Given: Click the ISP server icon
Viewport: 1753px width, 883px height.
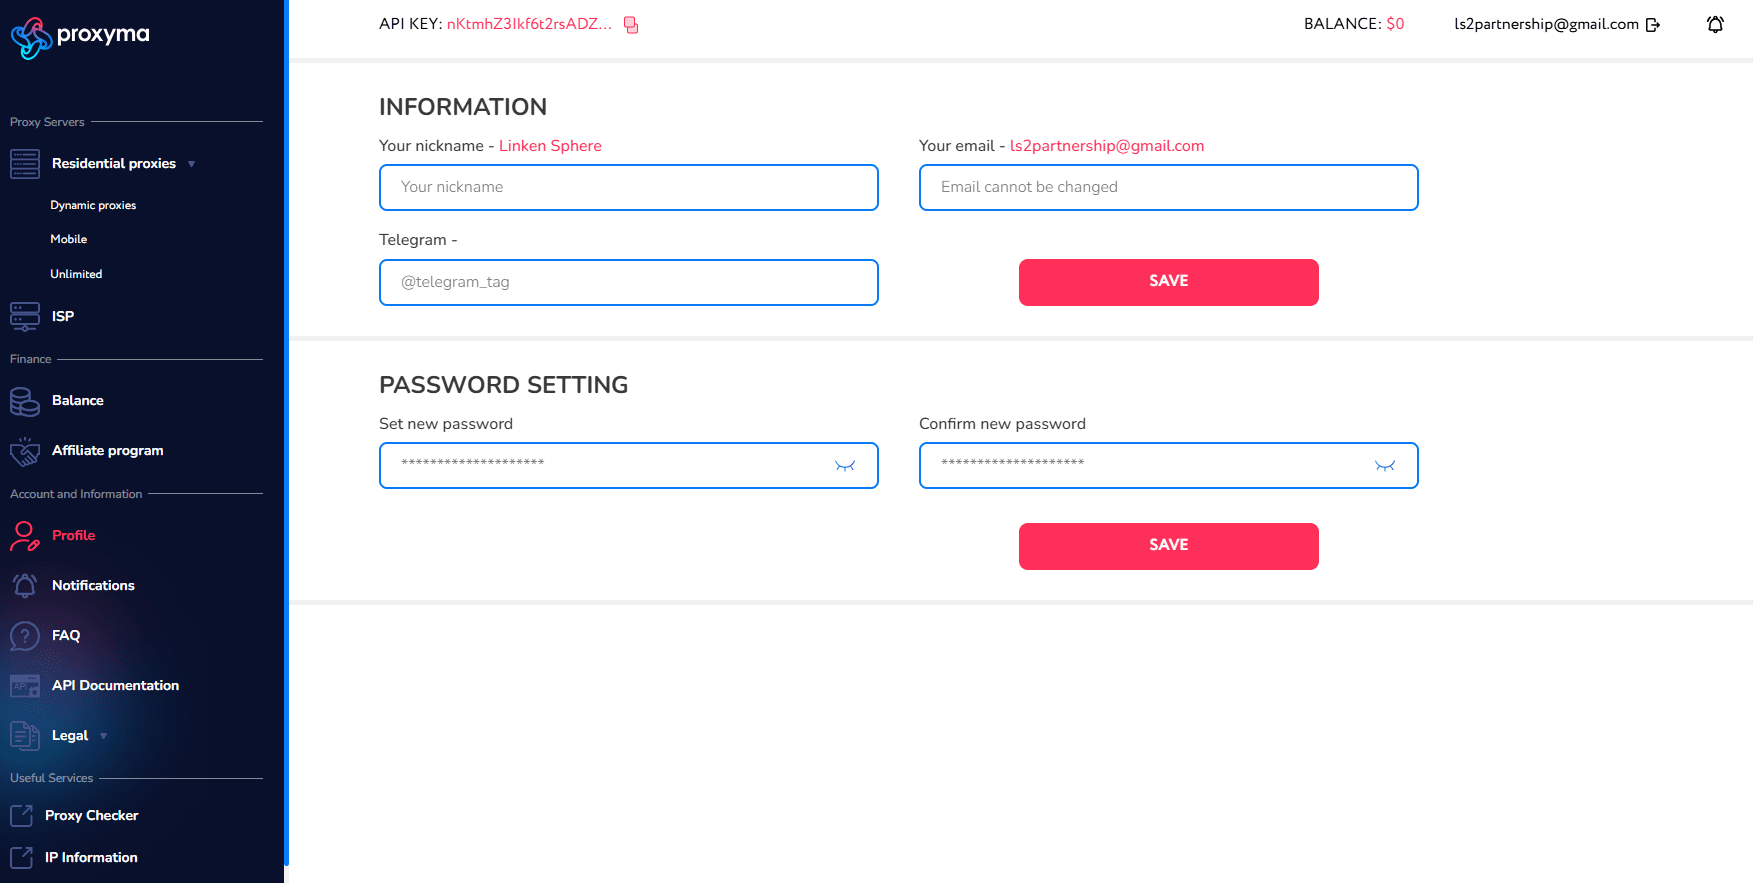Looking at the screenshot, I should 25,316.
